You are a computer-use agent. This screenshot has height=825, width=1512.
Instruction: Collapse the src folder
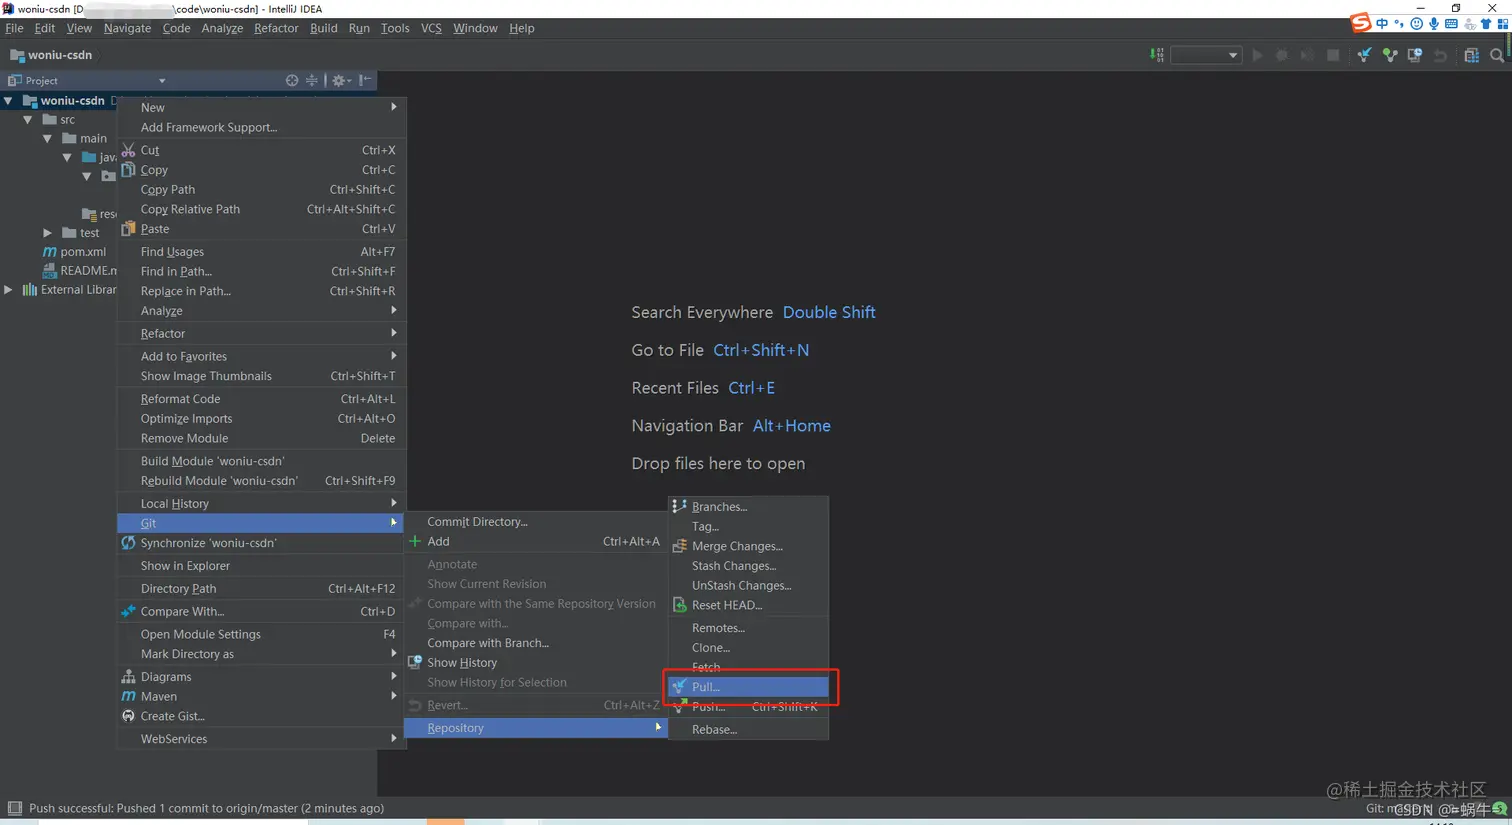[x=28, y=119]
